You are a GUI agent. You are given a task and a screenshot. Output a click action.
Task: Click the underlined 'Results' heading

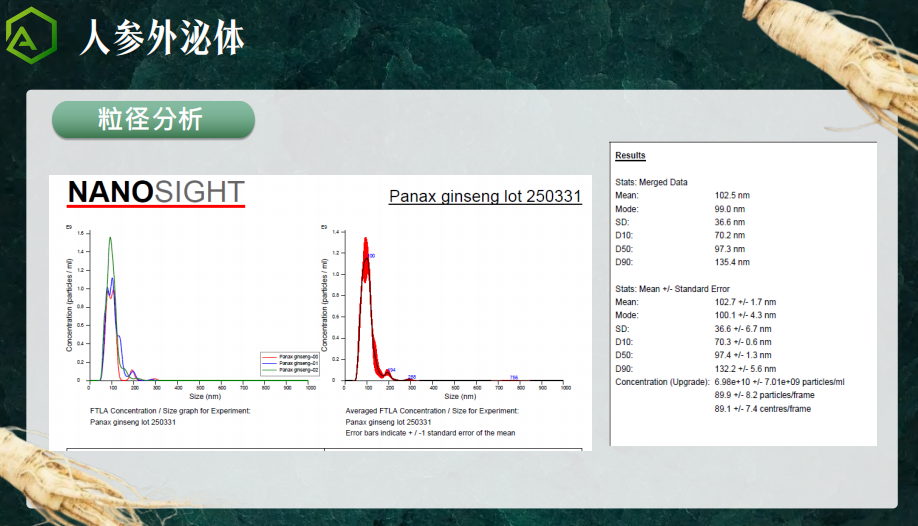coord(630,155)
